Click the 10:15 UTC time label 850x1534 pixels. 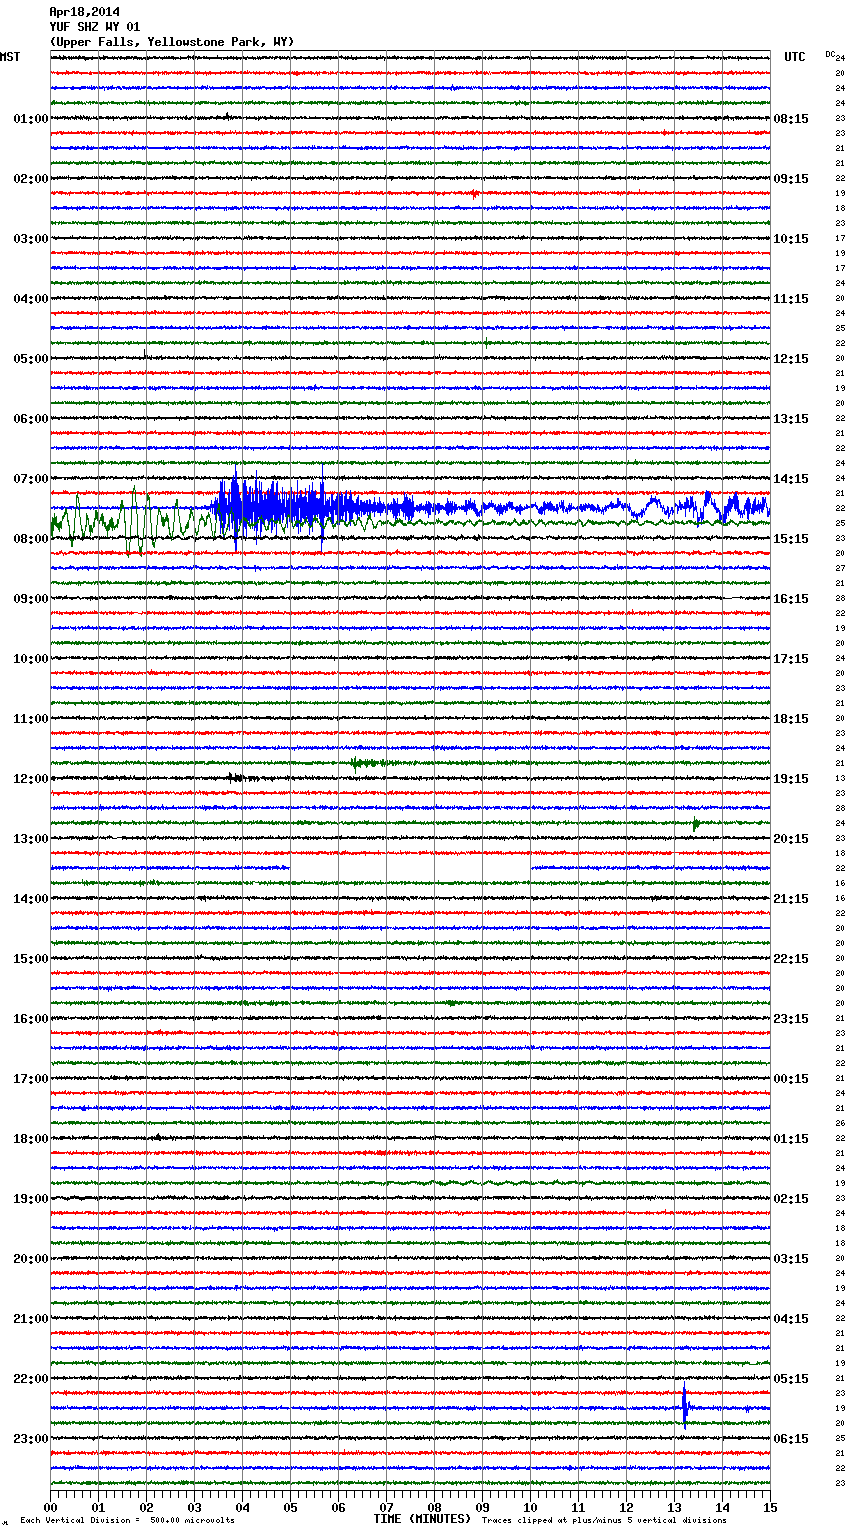791,239
